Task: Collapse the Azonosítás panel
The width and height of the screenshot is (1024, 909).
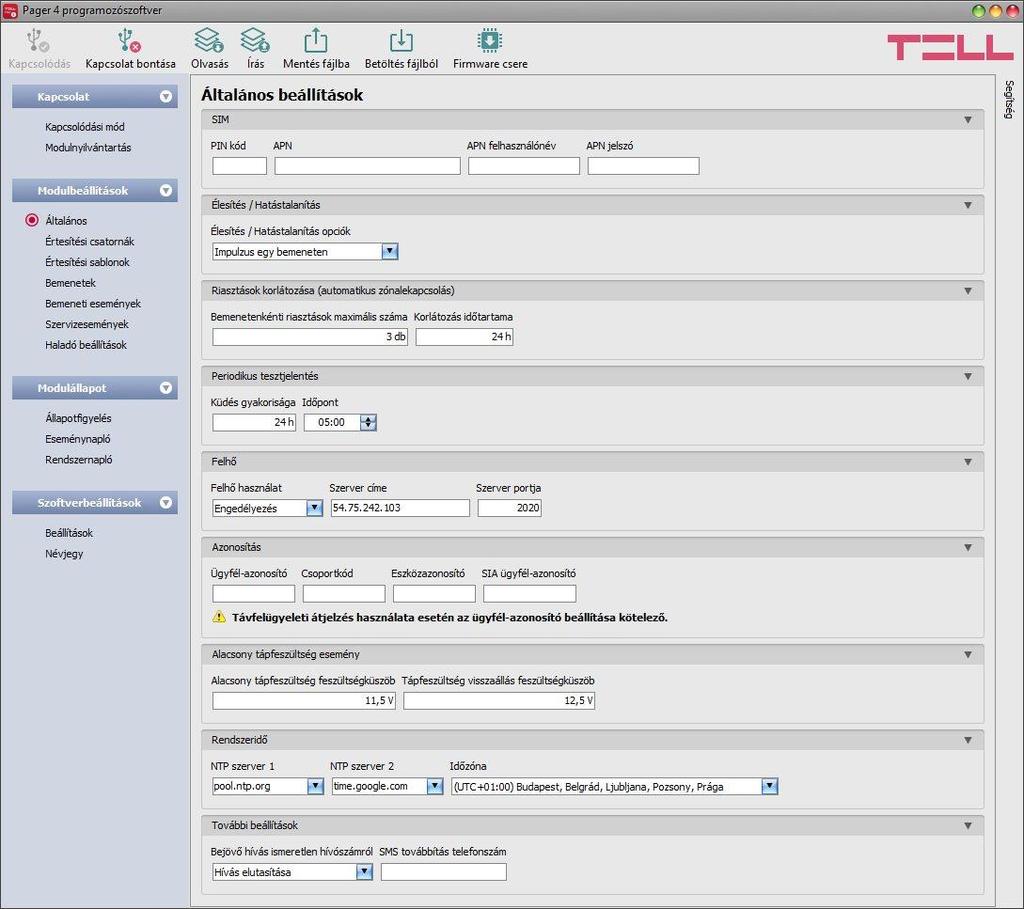Action: point(968,548)
